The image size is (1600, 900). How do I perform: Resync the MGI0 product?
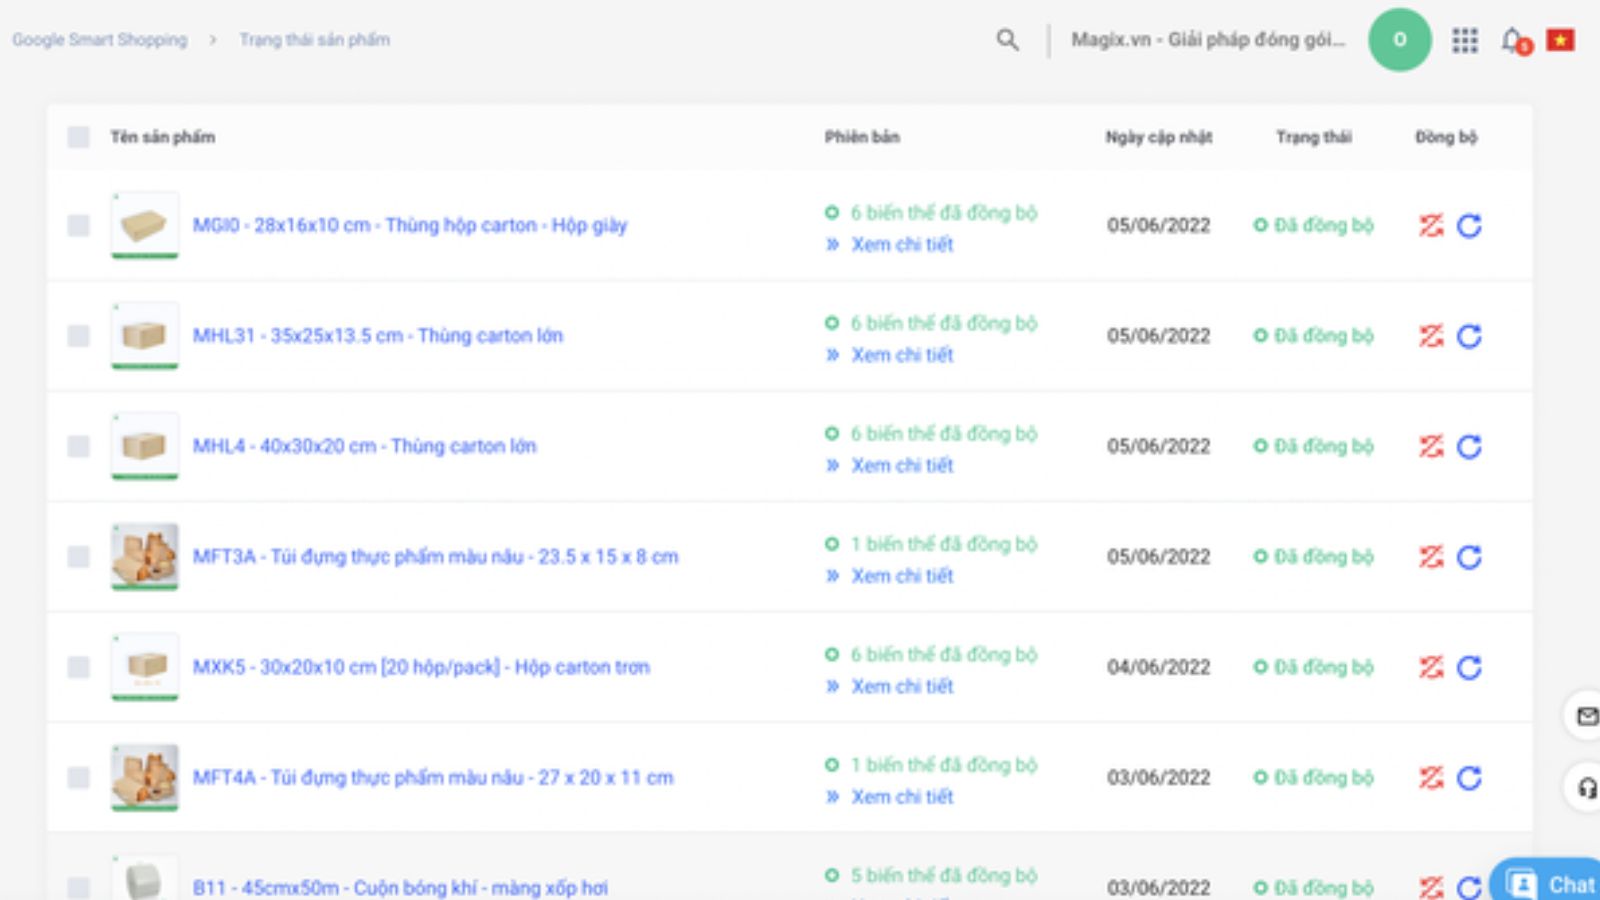click(x=1469, y=226)
